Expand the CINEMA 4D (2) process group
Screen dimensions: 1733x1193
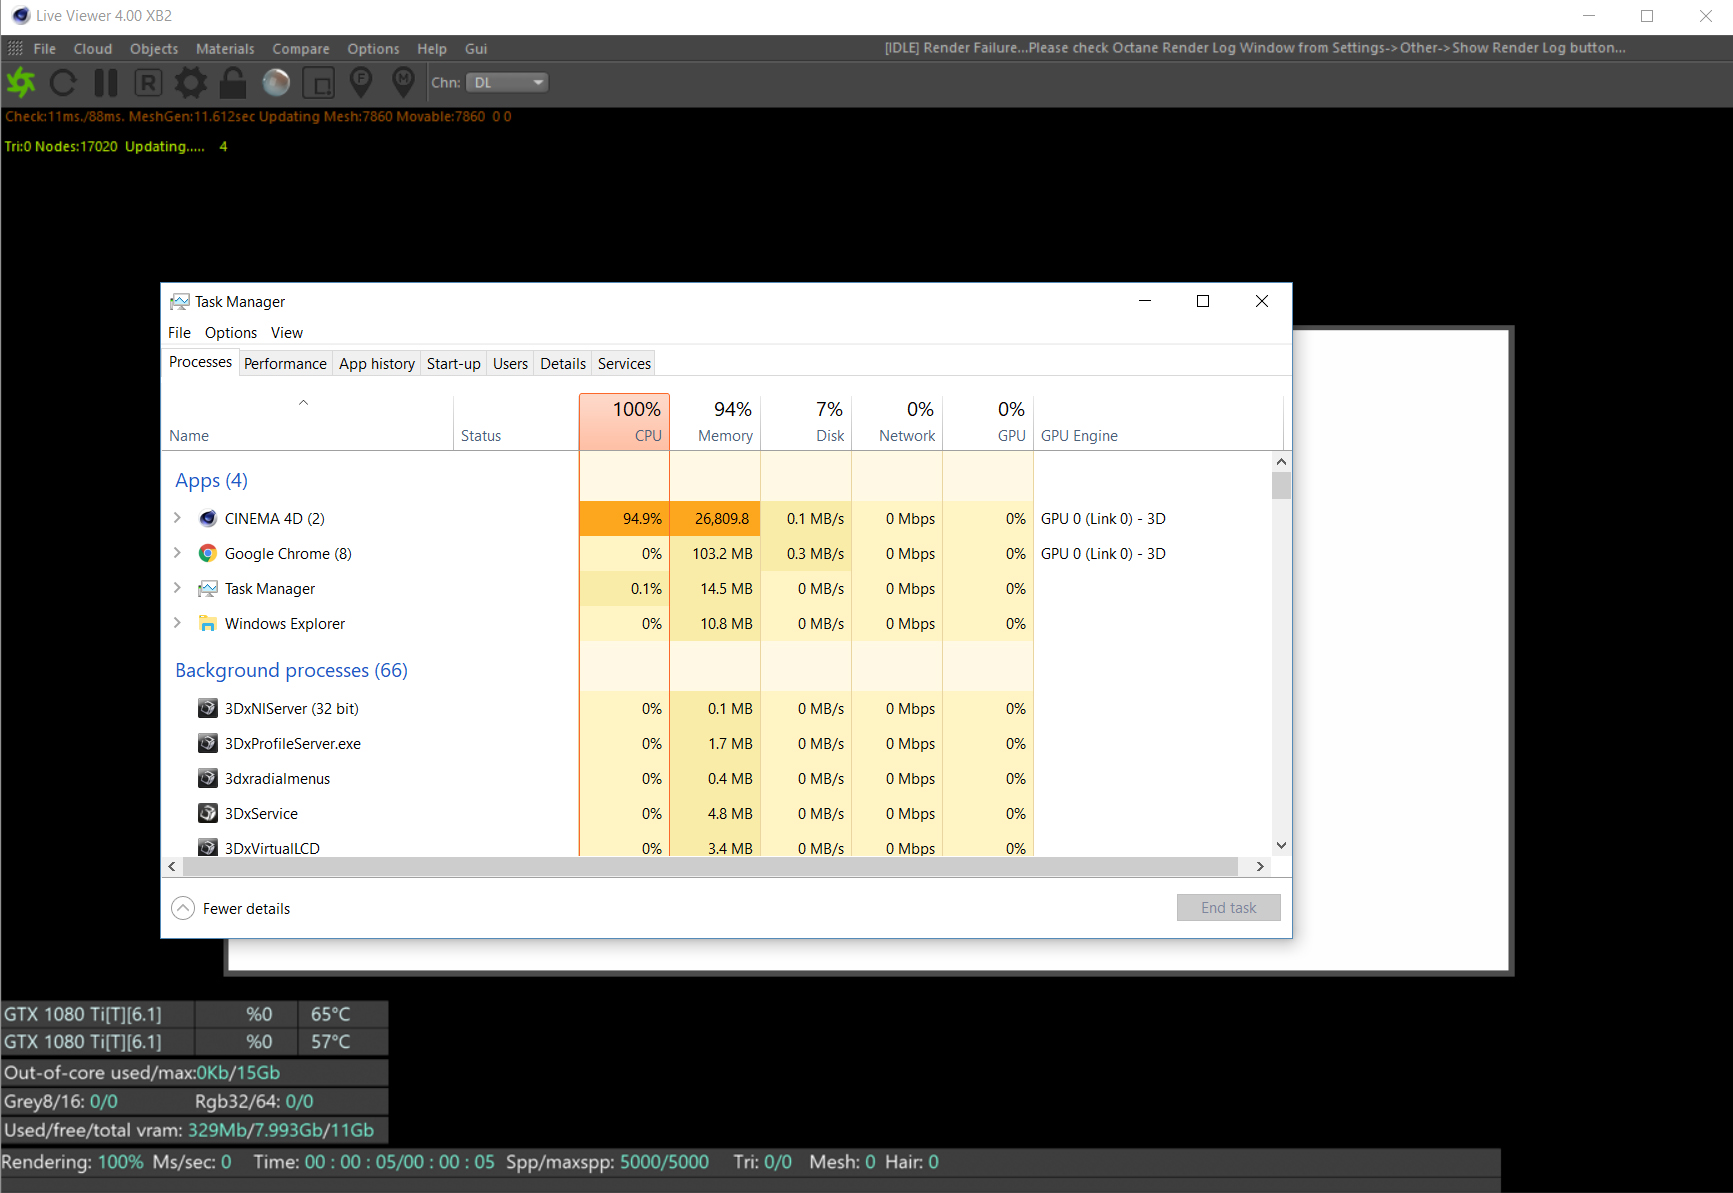pyautogui.click(x=177, y=518)
